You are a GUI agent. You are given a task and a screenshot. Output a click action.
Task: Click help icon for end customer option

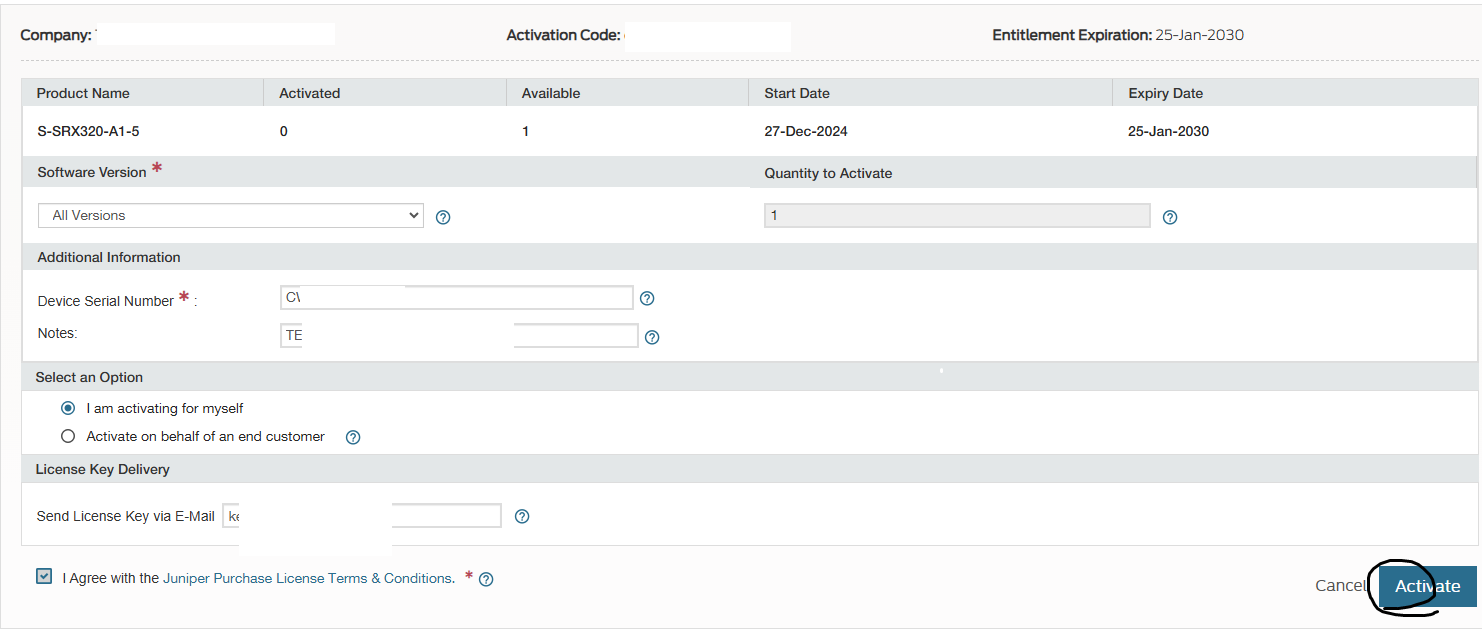coord(353,437)
